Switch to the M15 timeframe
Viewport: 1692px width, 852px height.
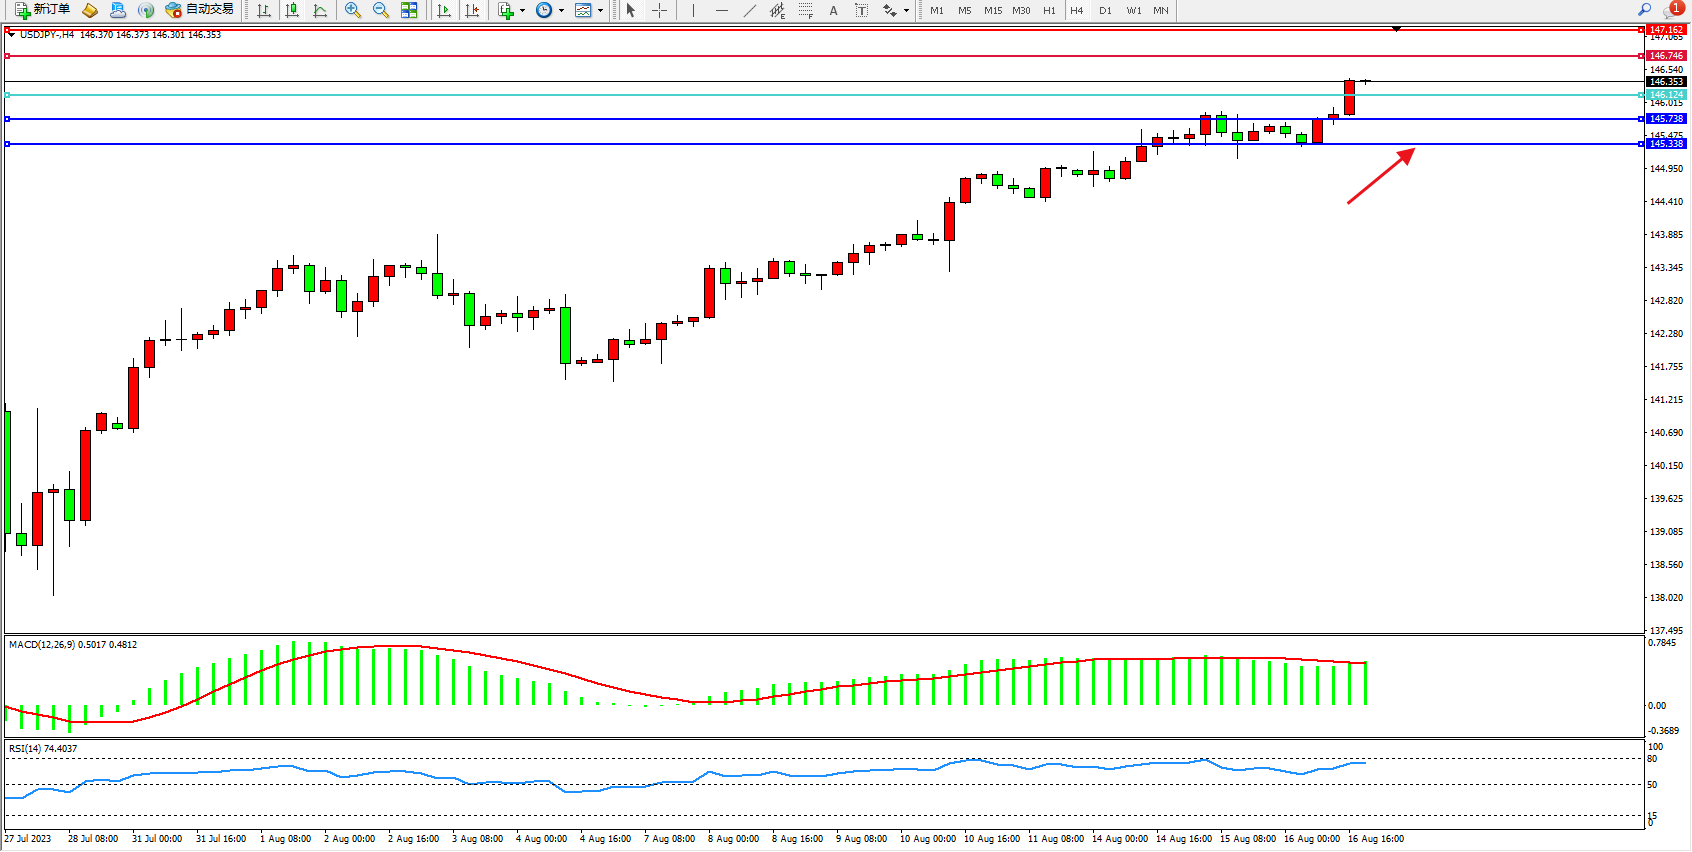[992, 10]
